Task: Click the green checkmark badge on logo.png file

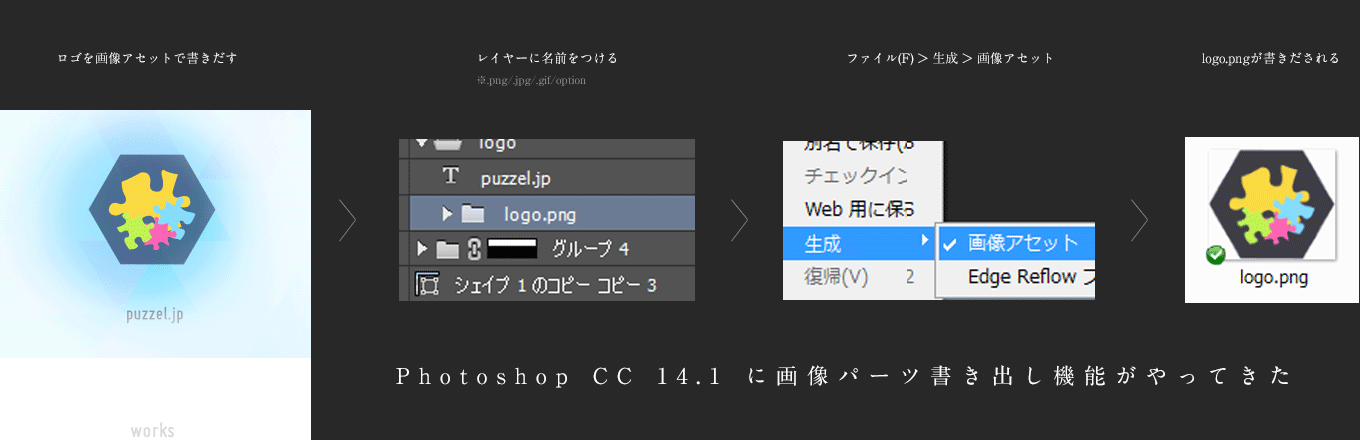Action: click(1216, 256)
